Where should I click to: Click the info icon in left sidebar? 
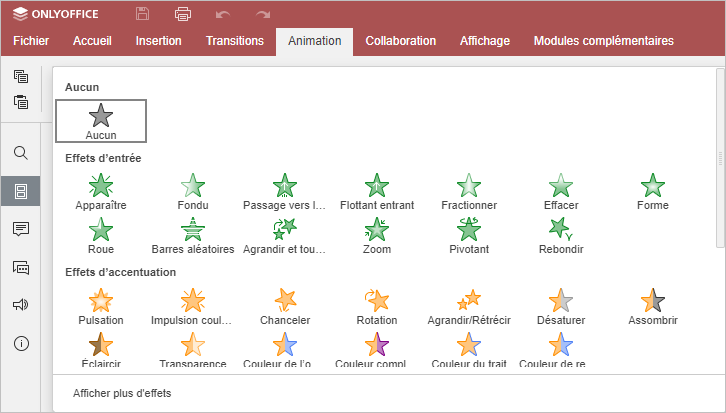pos(21,344)
